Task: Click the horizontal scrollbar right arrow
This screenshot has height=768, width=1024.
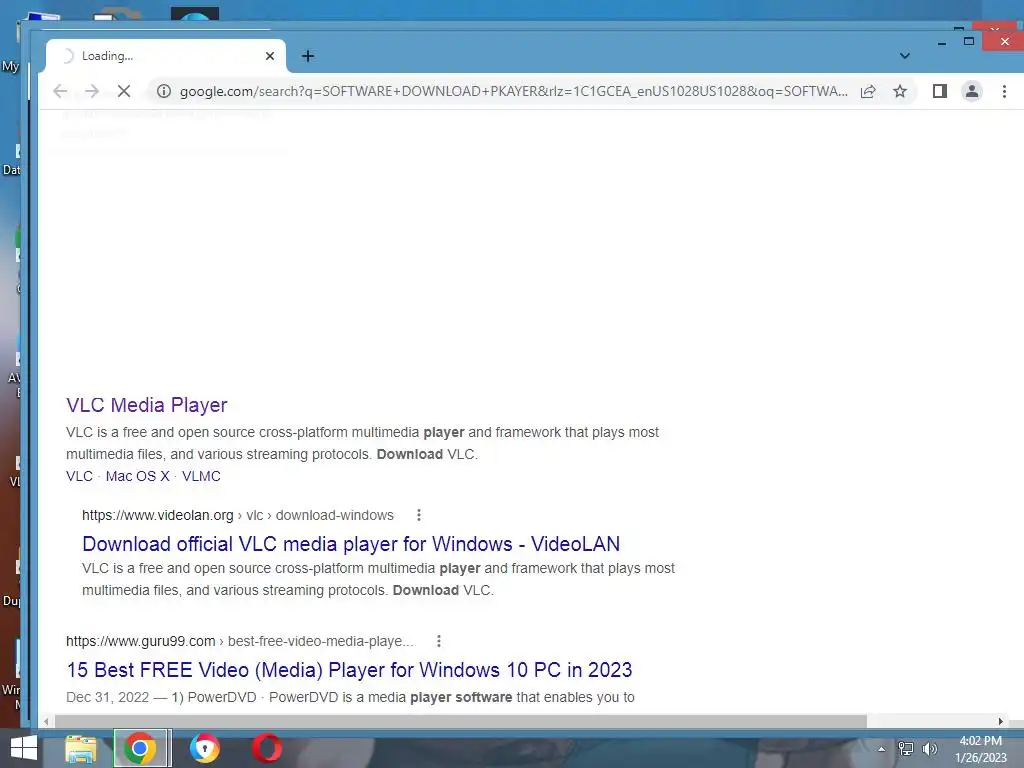Action: tap(1000, 722)
